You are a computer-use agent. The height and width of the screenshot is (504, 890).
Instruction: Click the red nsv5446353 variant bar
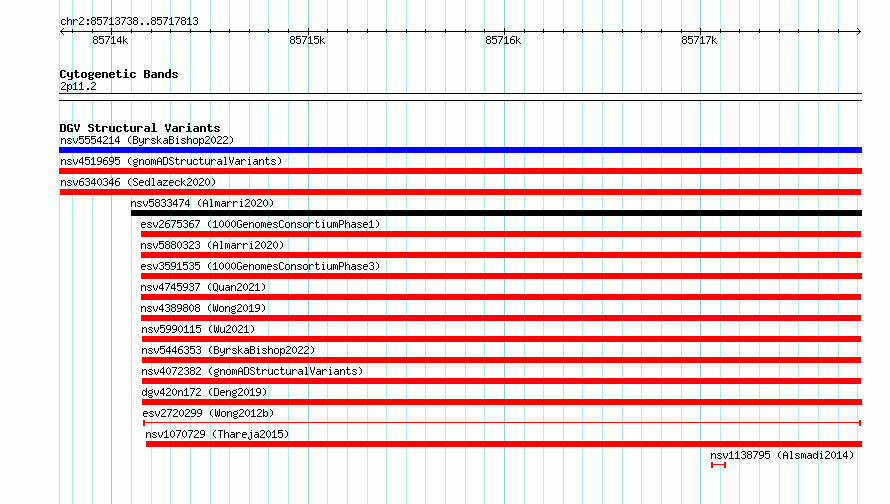(x=502, y=360)
